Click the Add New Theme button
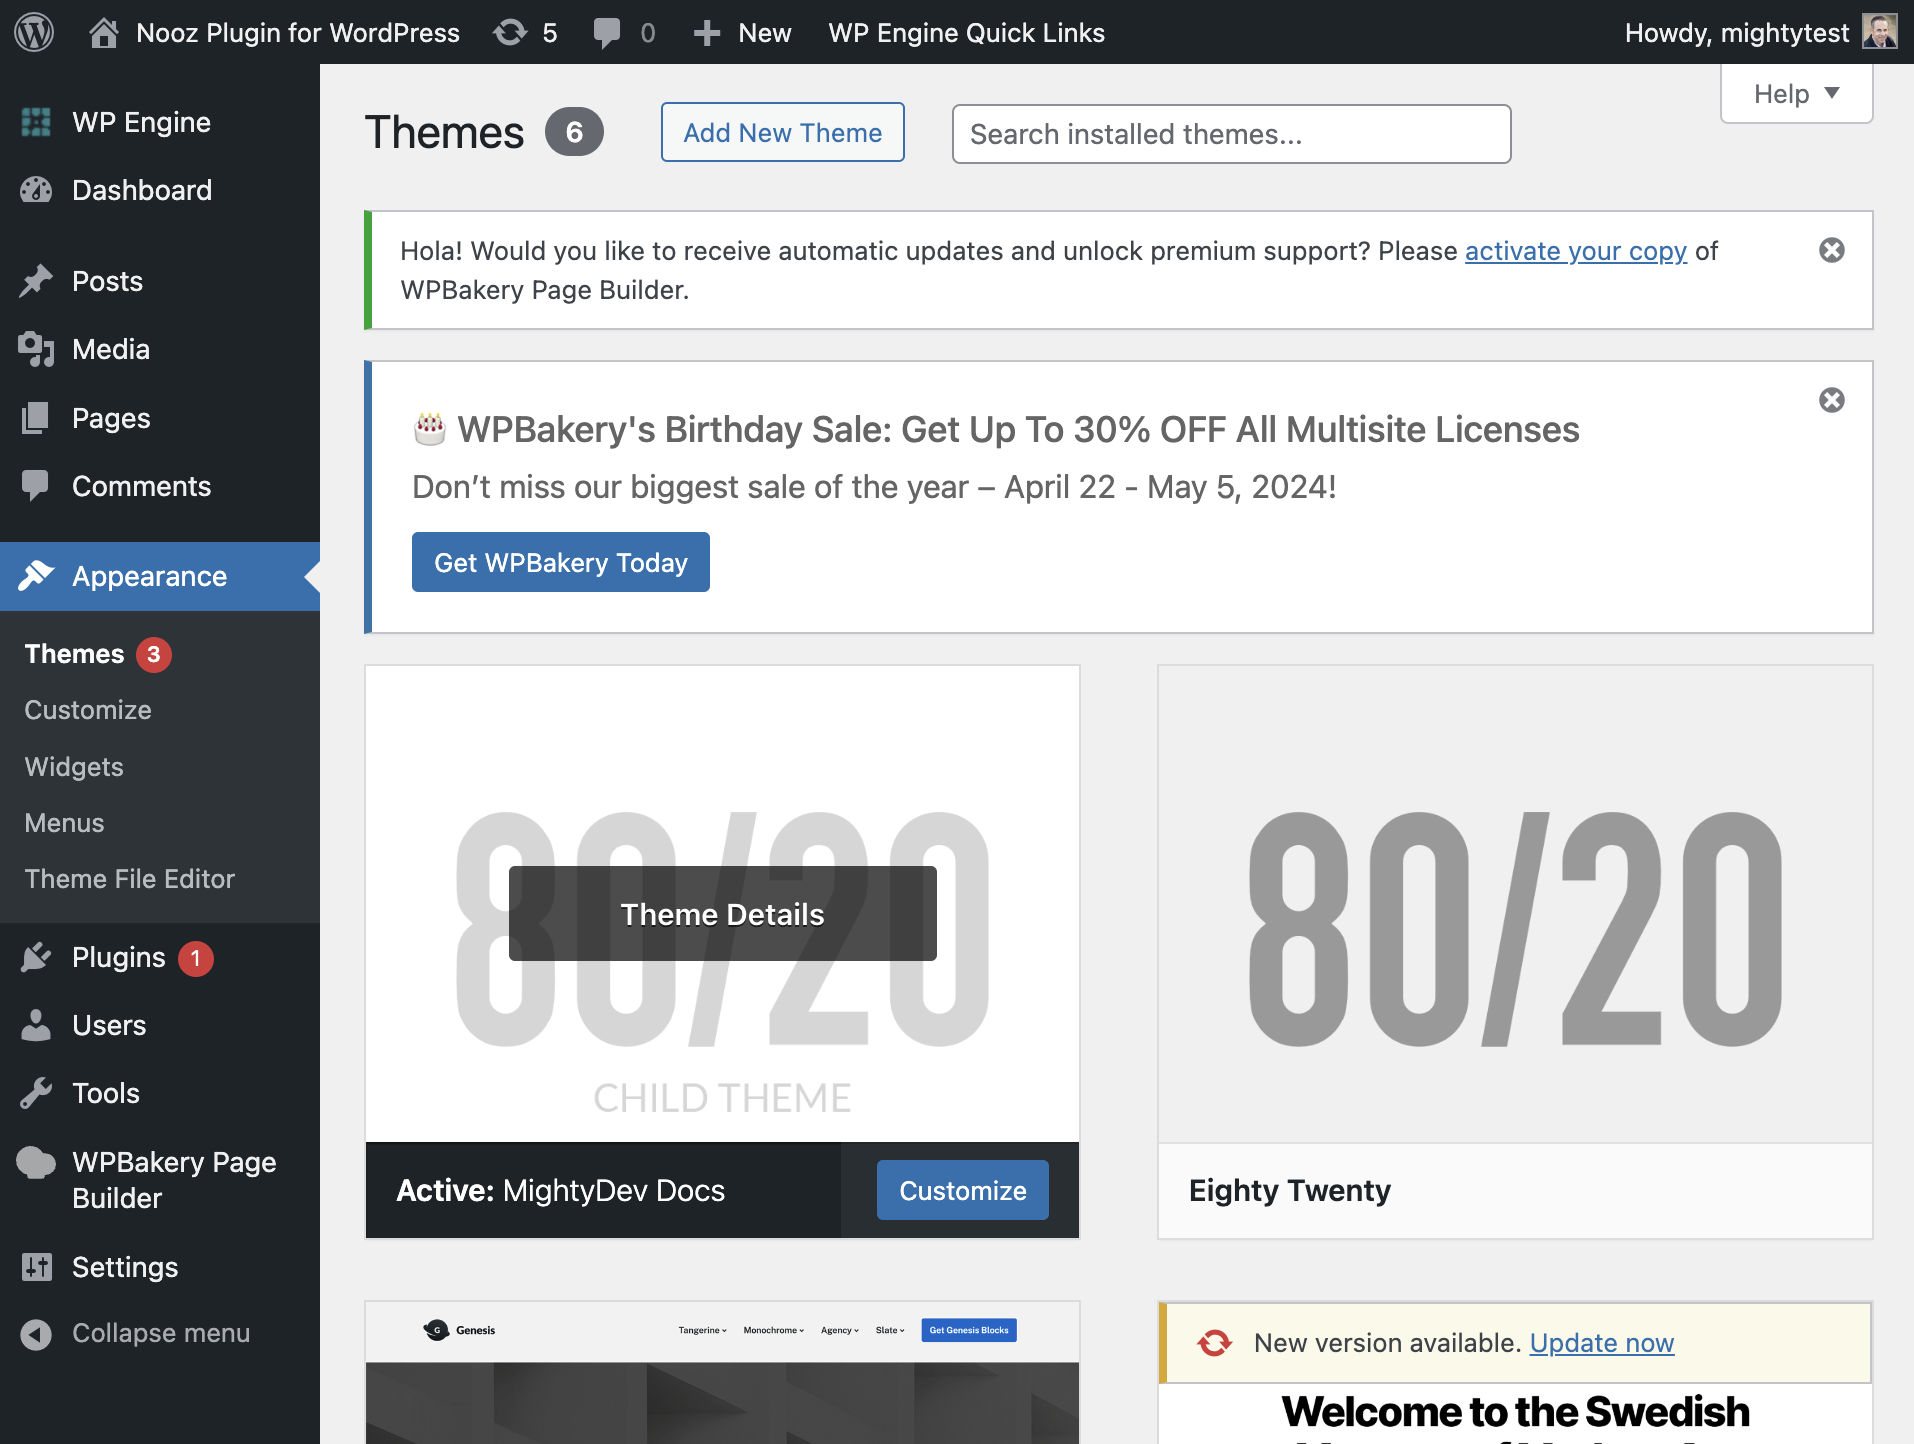The width and height of the screenshot is (1914, 1444). (783, 132)
